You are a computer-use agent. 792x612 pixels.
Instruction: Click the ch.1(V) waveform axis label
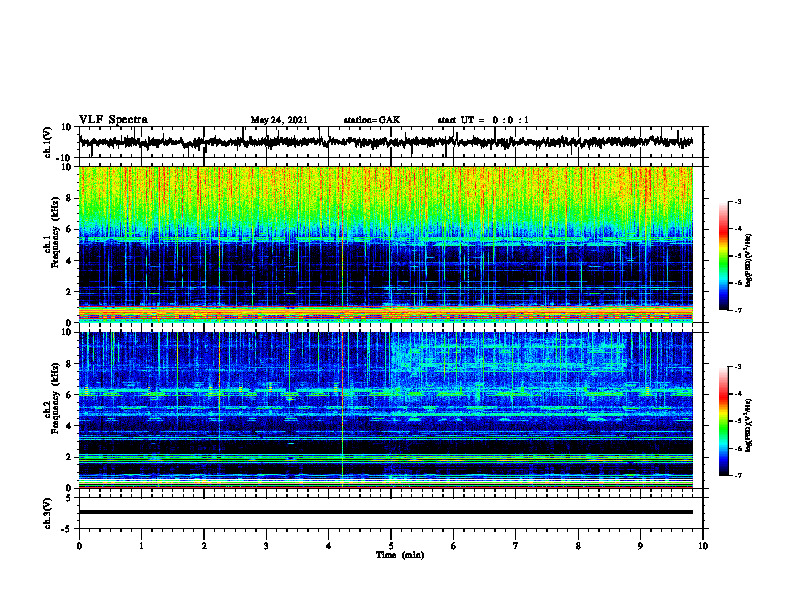(48, 142)
